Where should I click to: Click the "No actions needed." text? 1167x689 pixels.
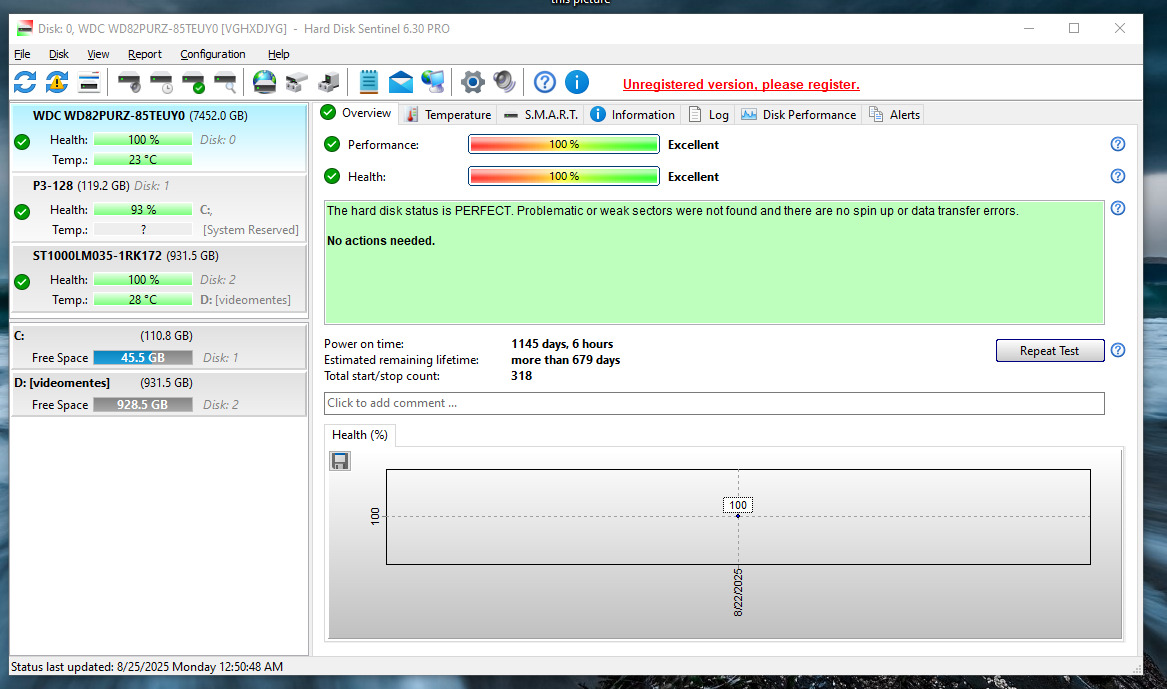(x=381, y=241)
